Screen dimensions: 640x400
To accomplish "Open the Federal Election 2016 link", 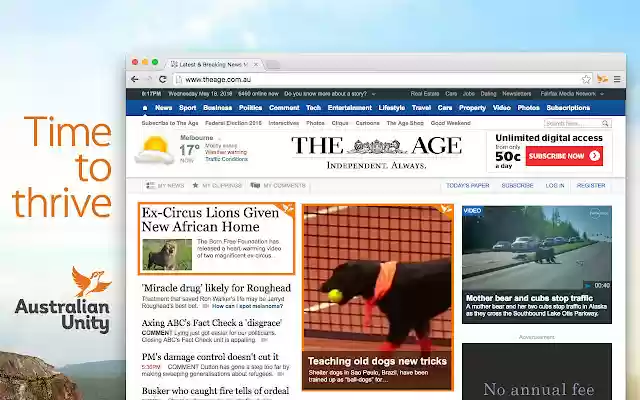I will point(233,123).
